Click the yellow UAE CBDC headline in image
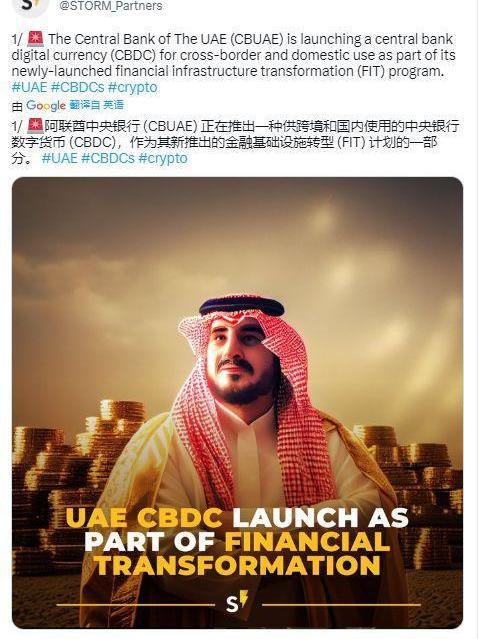 click(x=144, y=518)
